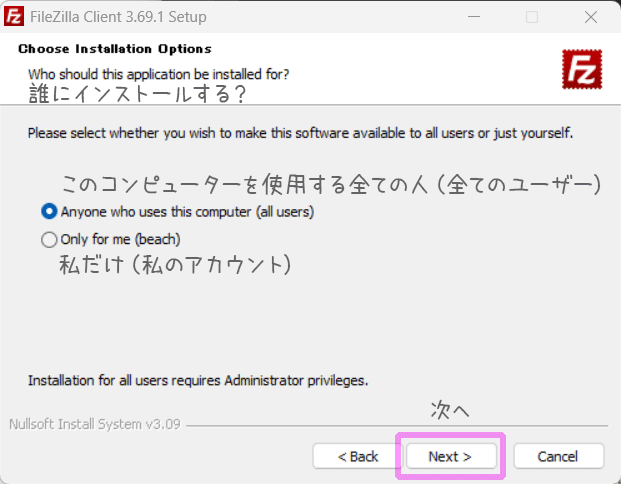Click the '次へ' annotation above the Next button
621x484 pixels.
(x=450, y=410)
